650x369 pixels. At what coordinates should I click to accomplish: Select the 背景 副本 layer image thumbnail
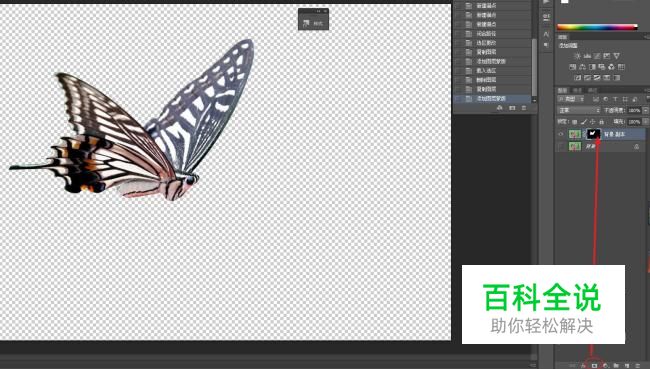pos(575,134)
